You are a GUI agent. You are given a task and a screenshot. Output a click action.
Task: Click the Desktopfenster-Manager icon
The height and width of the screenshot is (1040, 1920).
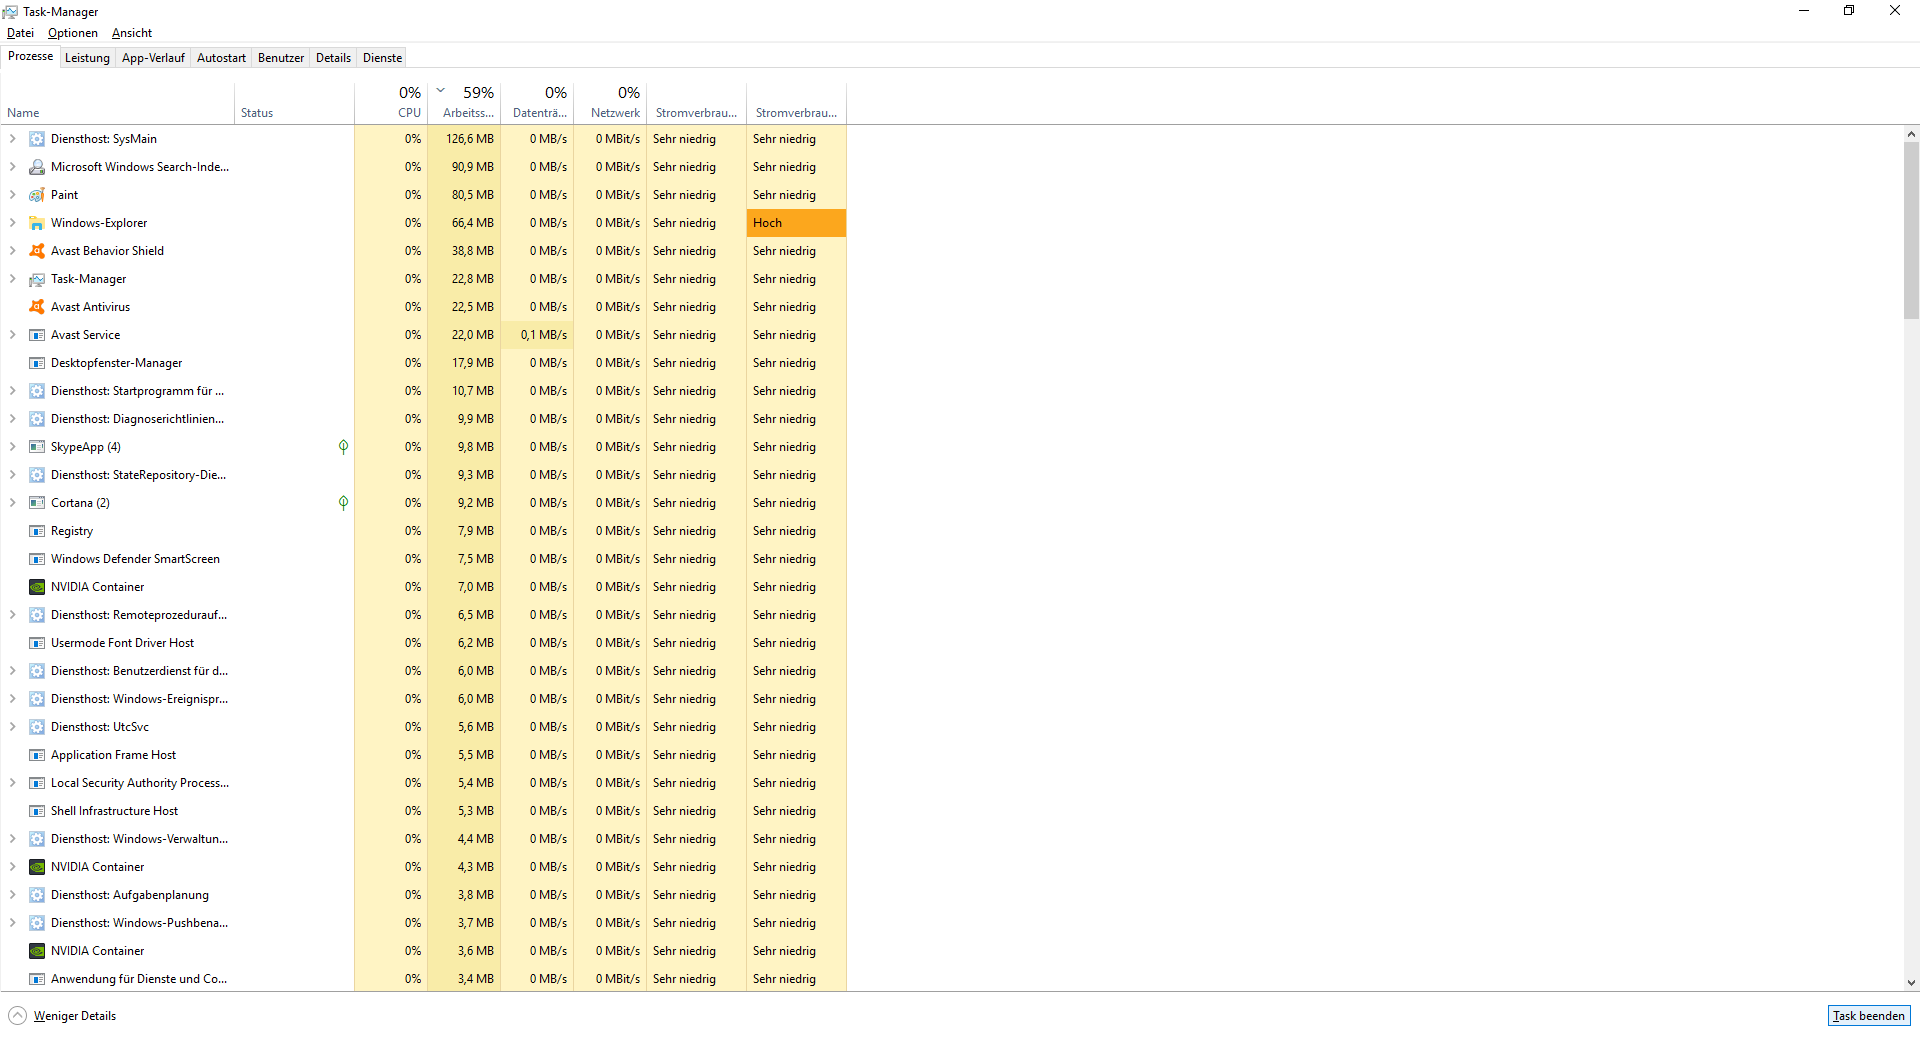(37, 363)
